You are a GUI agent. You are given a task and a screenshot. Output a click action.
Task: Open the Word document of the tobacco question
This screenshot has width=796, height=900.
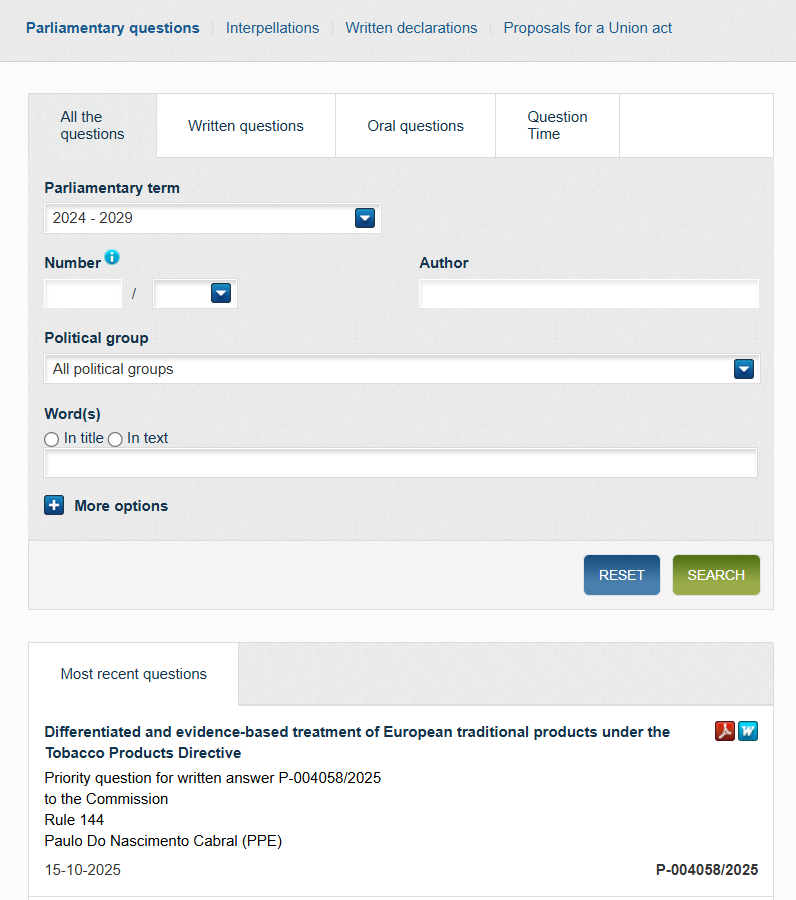(x=748, y=731)
